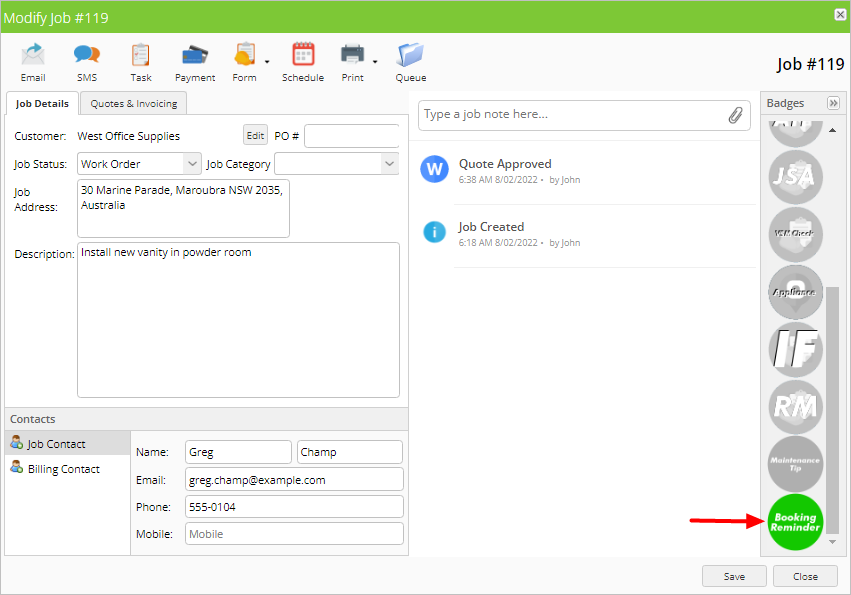Image resolution: width=851 pixels, height=595 pixels.
Task: Toggle the IF badge
Action: pyautogui.click(x=796, y=349)
